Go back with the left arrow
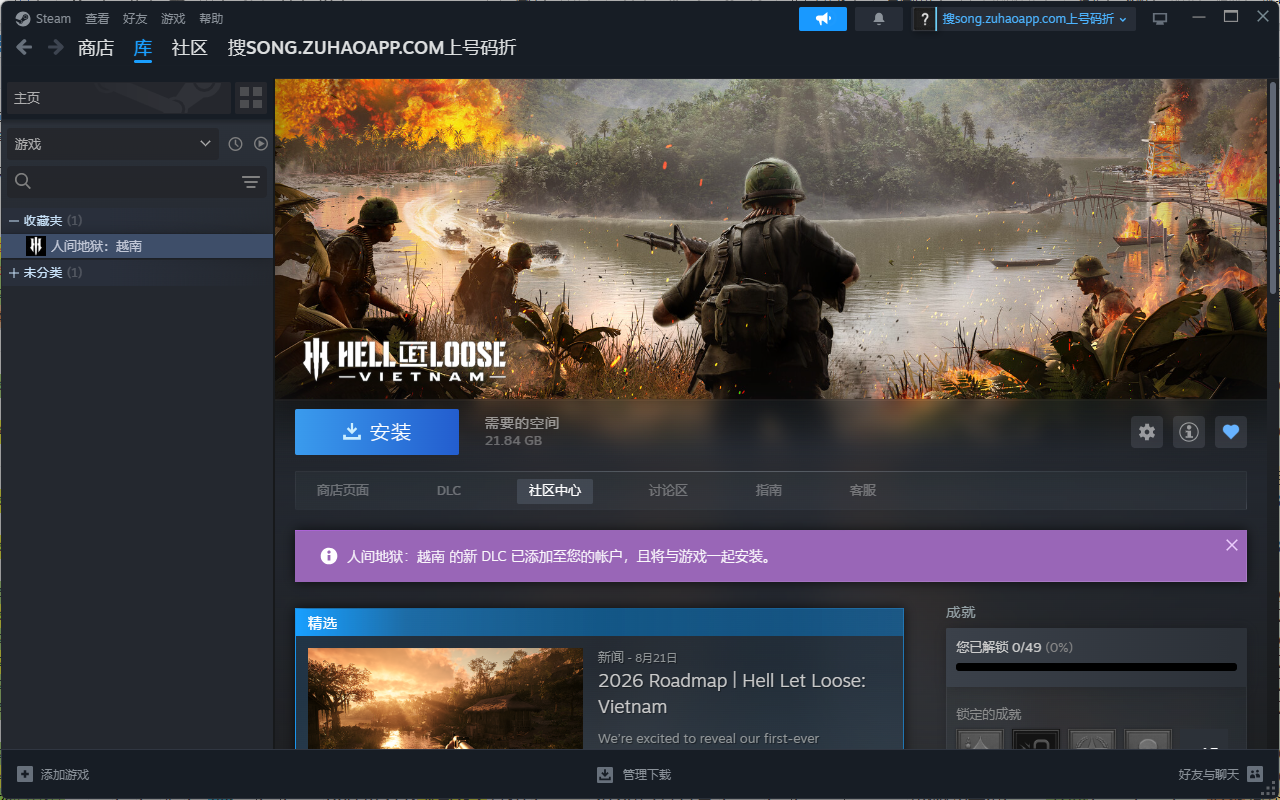This screenshot has height=800, width=1280. [24, 47]
